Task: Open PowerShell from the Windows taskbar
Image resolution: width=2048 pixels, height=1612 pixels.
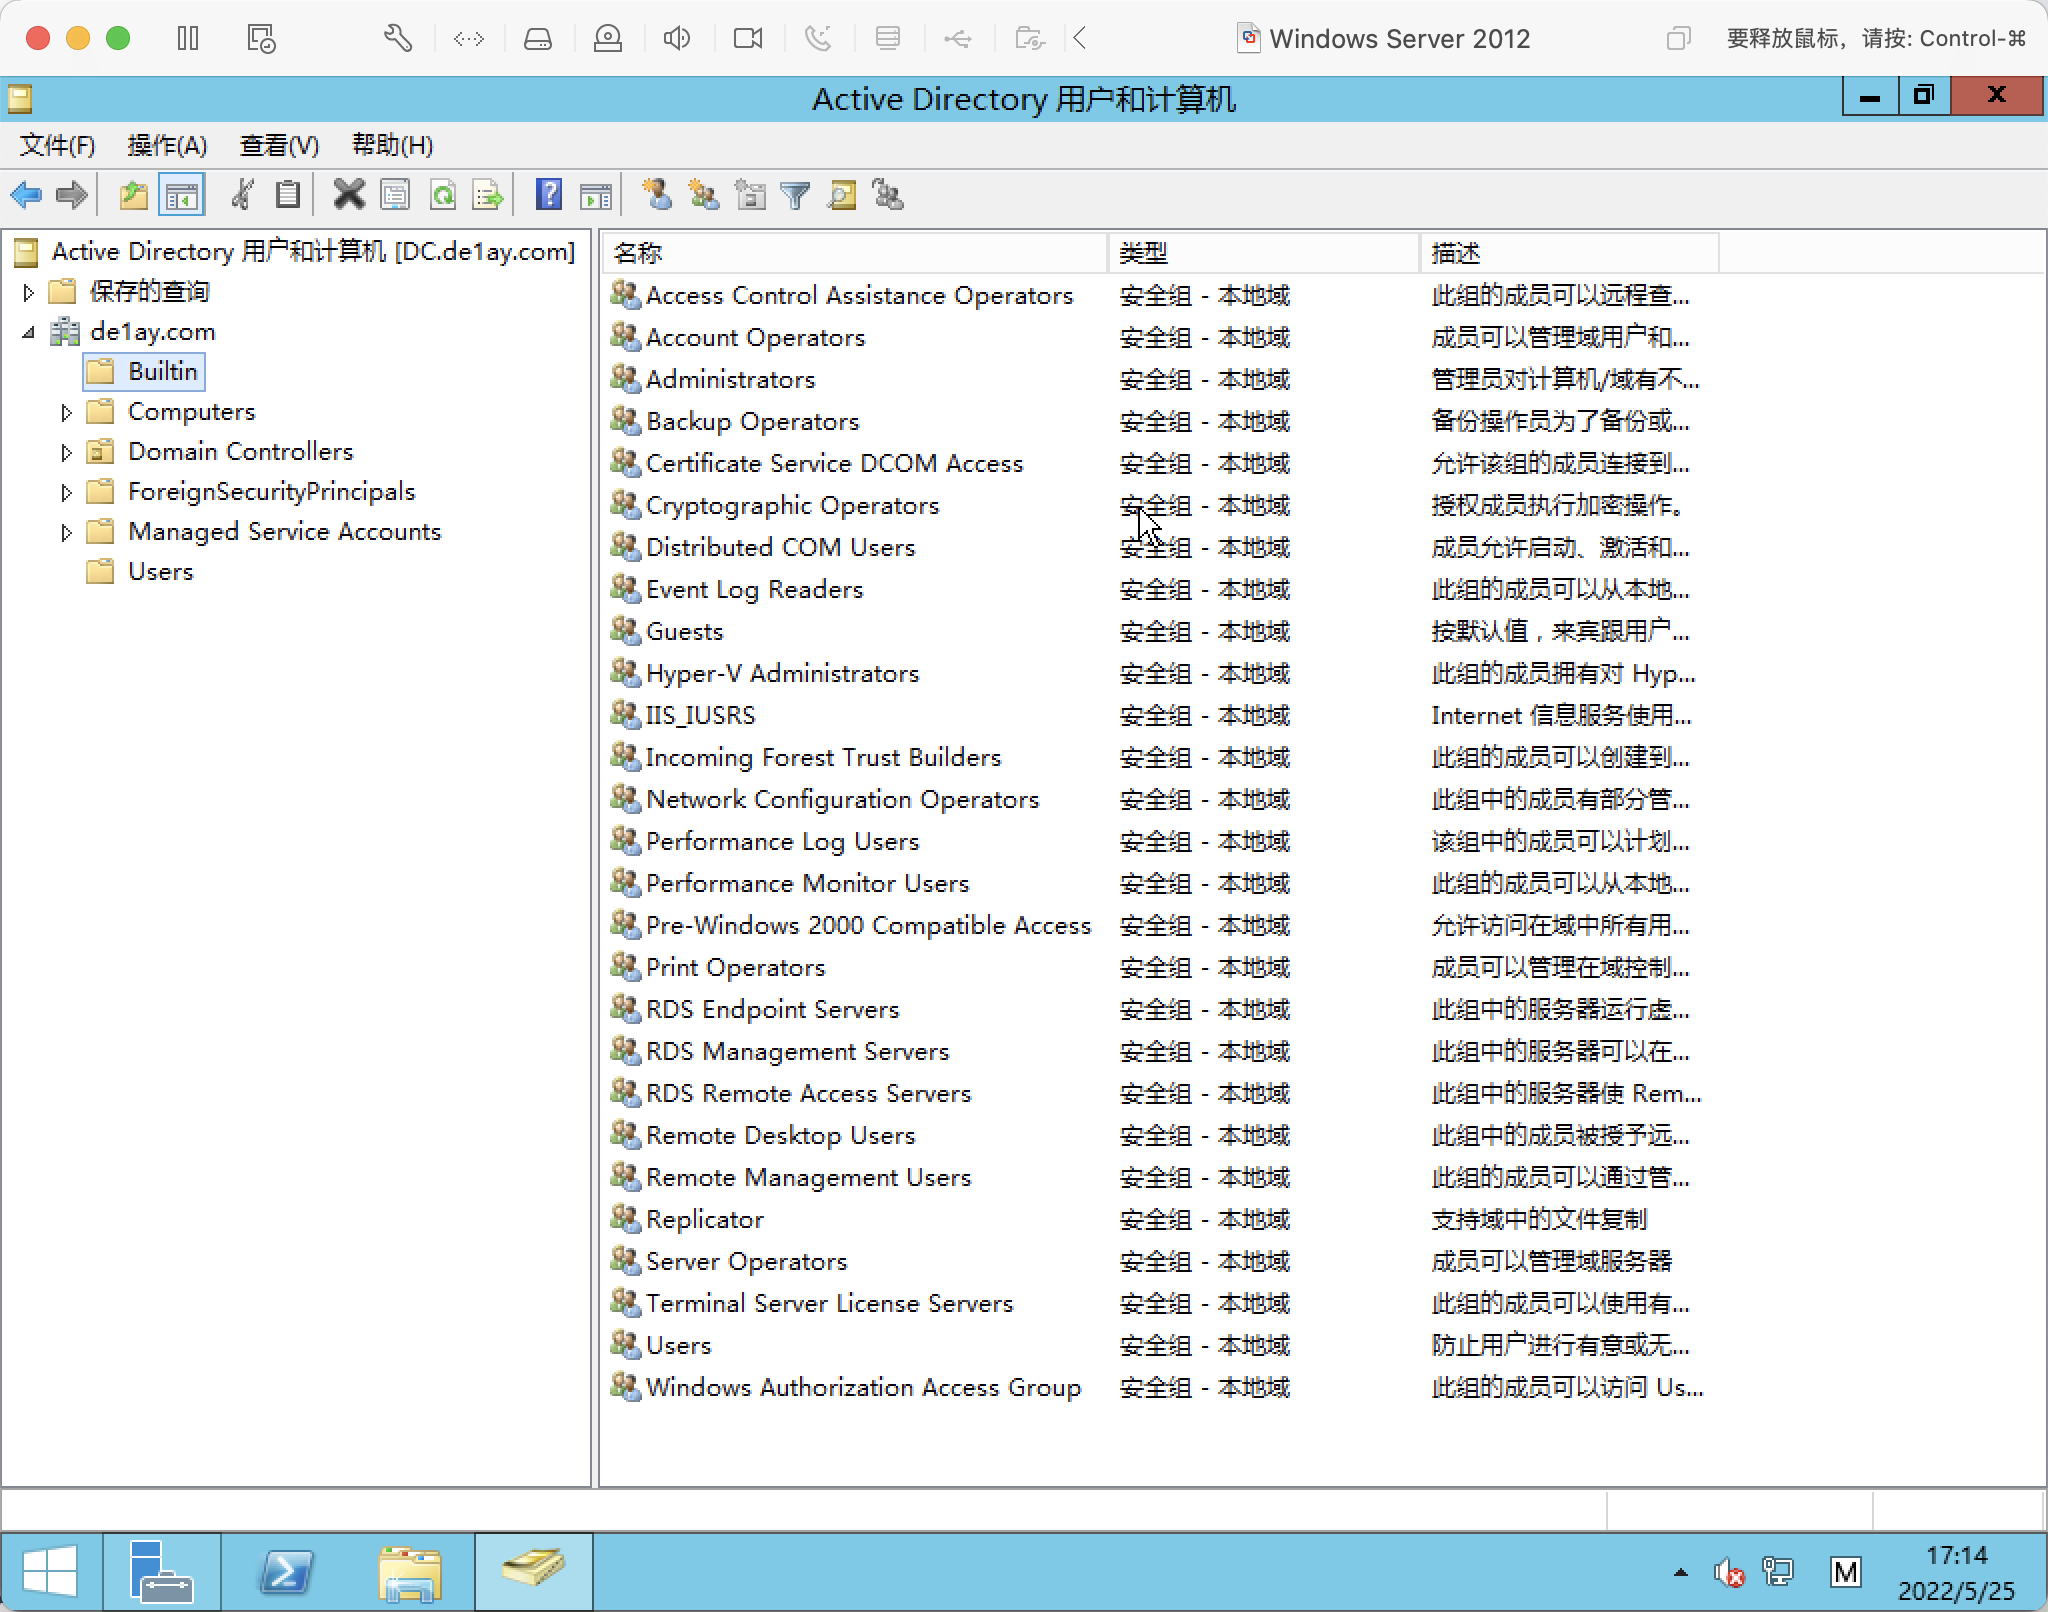Action: 286,1572
